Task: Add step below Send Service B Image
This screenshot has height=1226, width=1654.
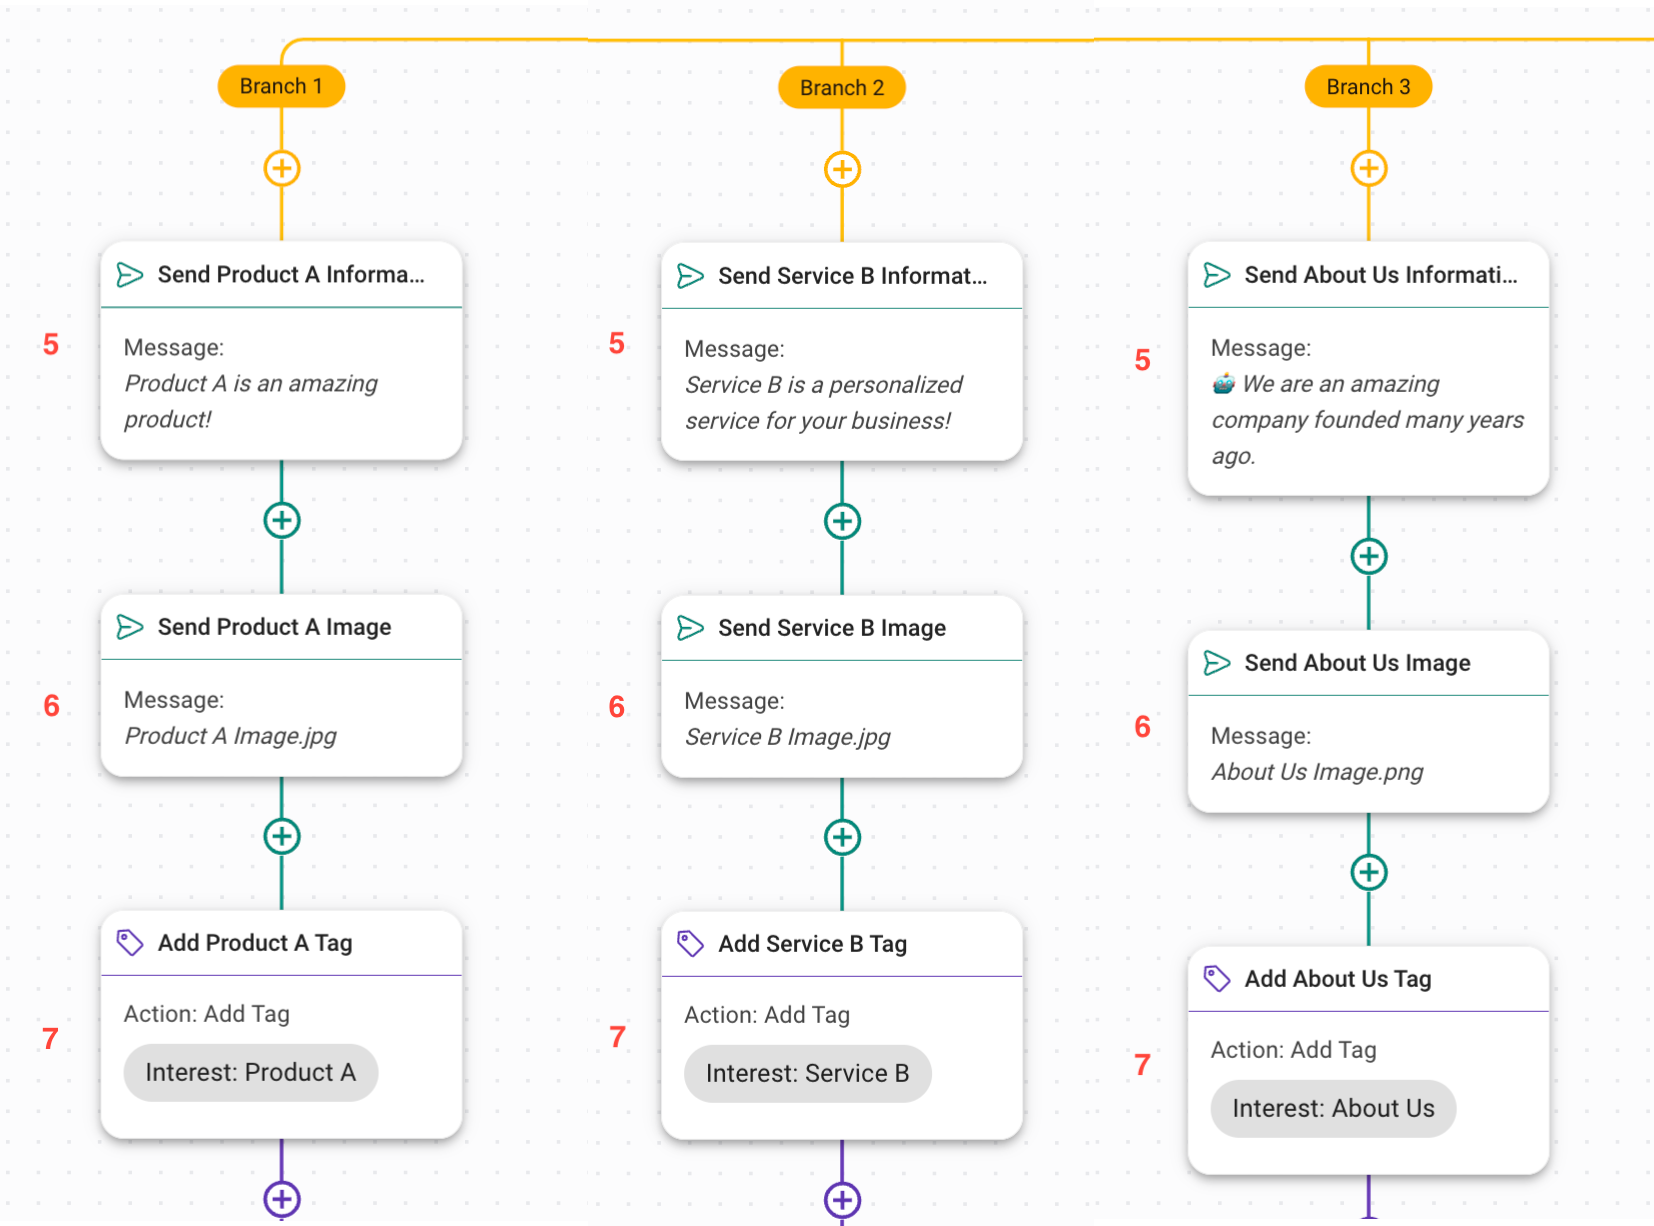Action: (x=842, y=837)
